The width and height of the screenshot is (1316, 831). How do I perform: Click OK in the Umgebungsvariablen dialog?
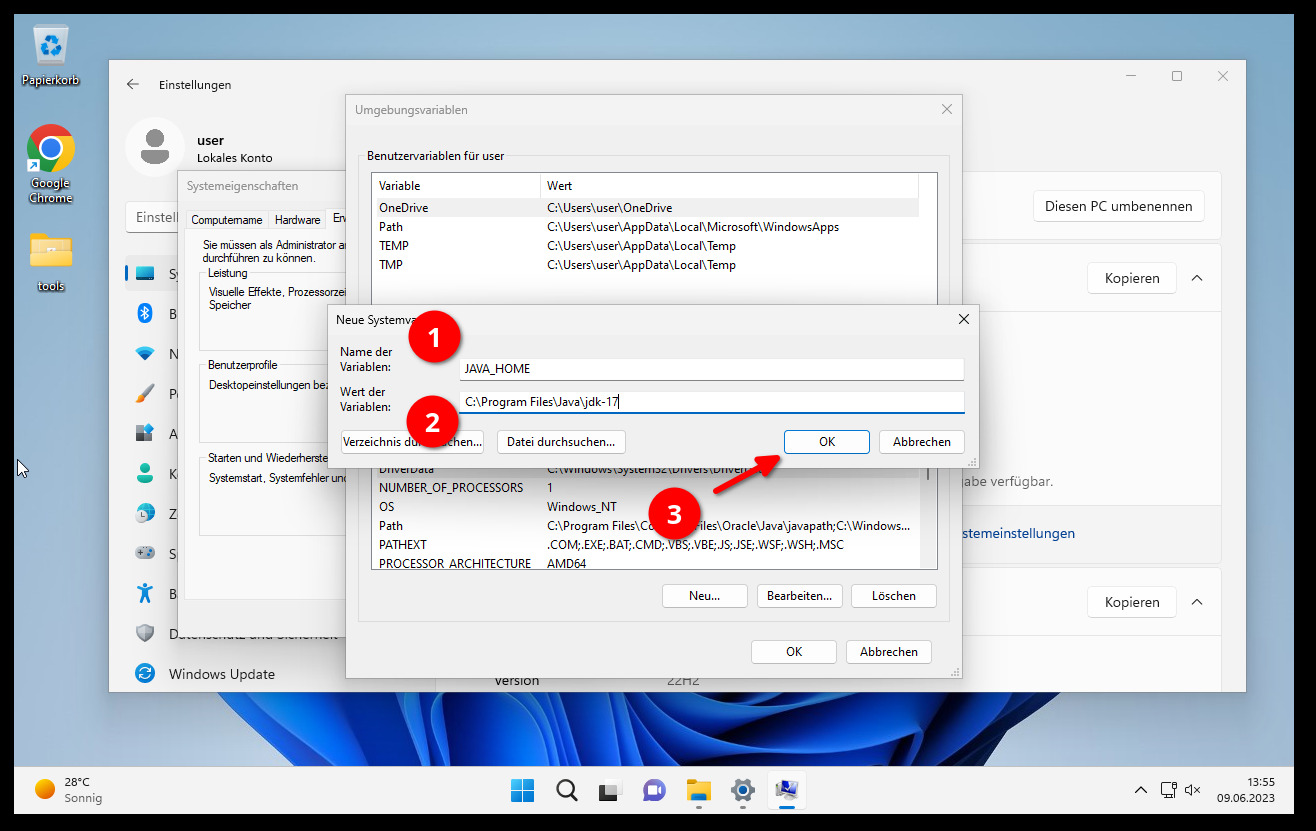tap(794, 651)
